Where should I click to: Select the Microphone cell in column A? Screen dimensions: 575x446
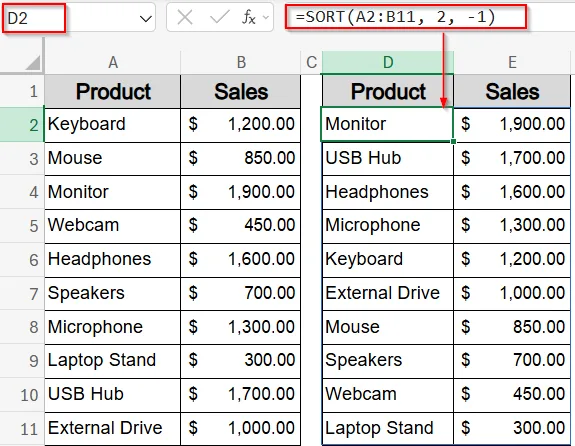click(x=113, y=327)
